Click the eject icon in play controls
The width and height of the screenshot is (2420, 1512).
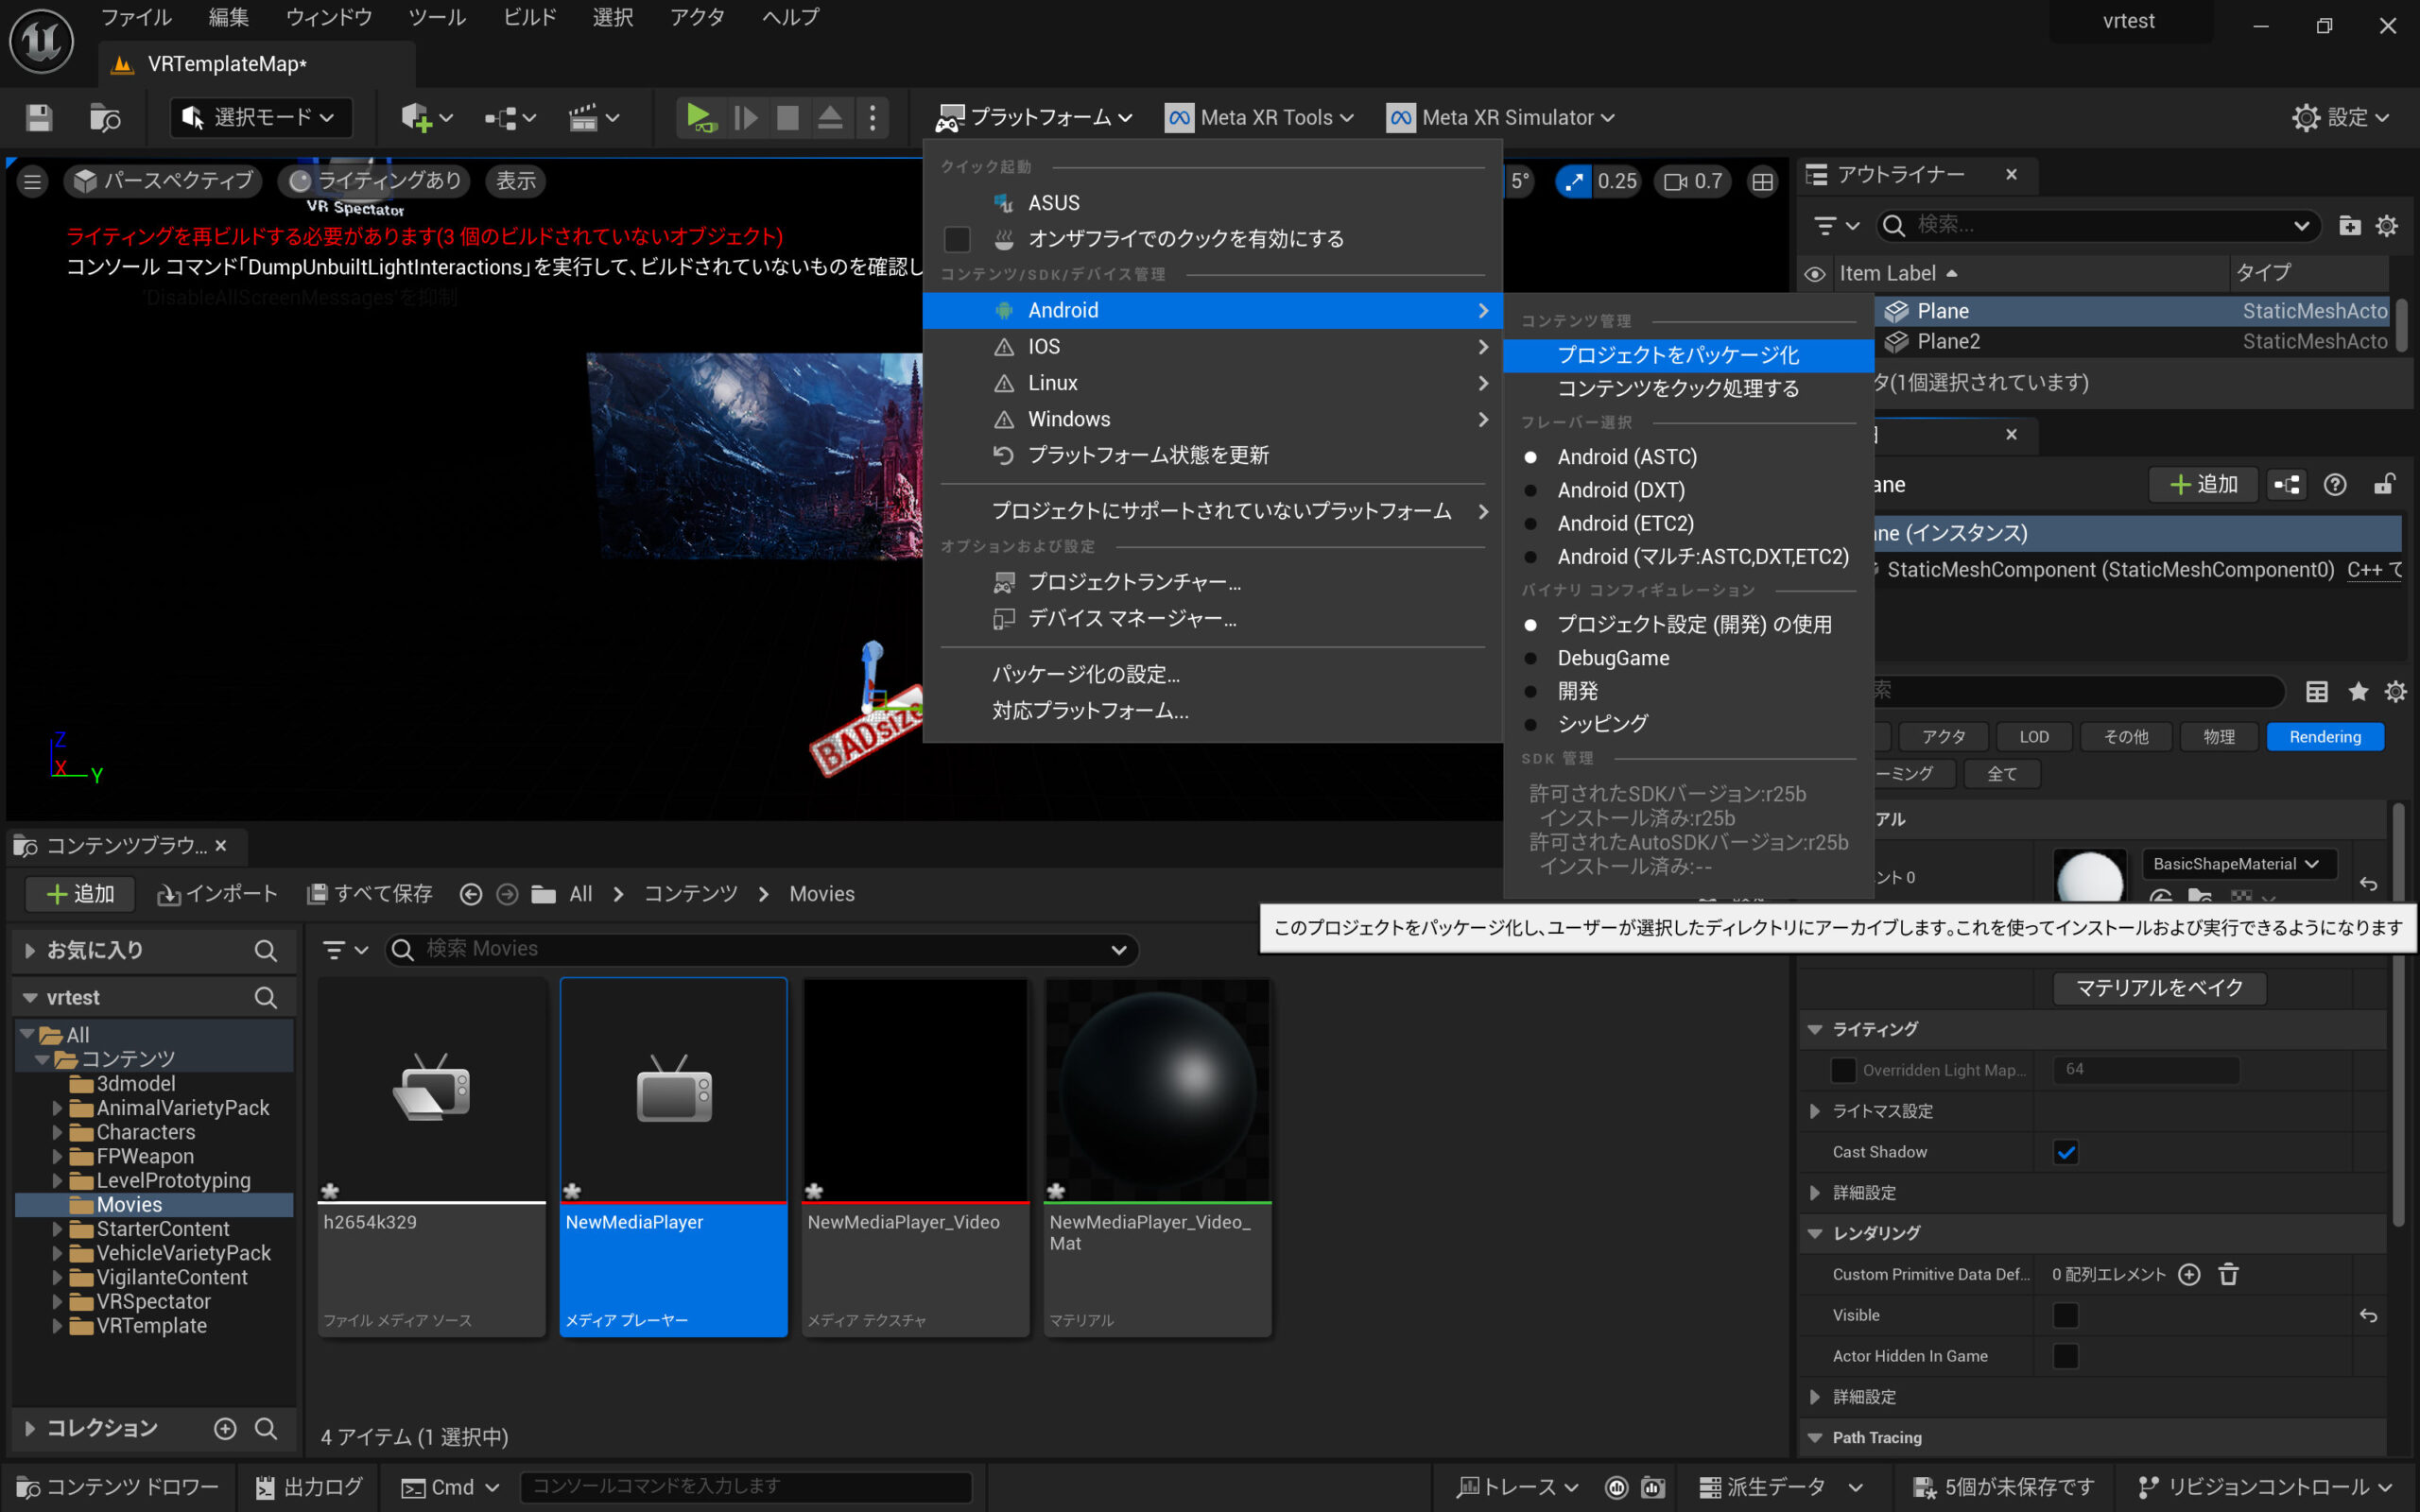[830, 118]
